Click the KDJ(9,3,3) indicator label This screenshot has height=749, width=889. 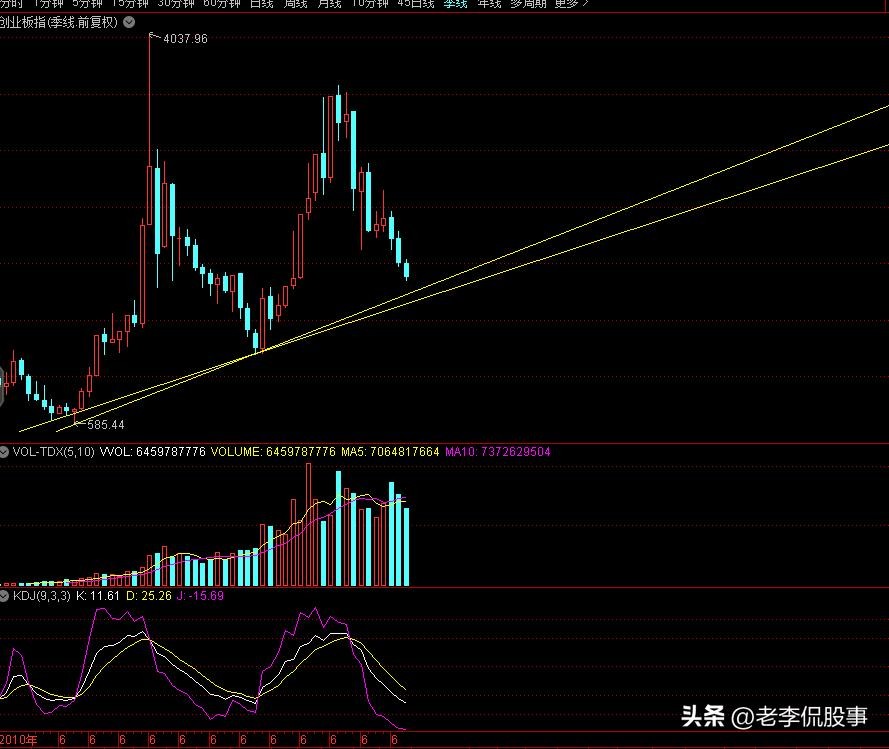point(42,596)
